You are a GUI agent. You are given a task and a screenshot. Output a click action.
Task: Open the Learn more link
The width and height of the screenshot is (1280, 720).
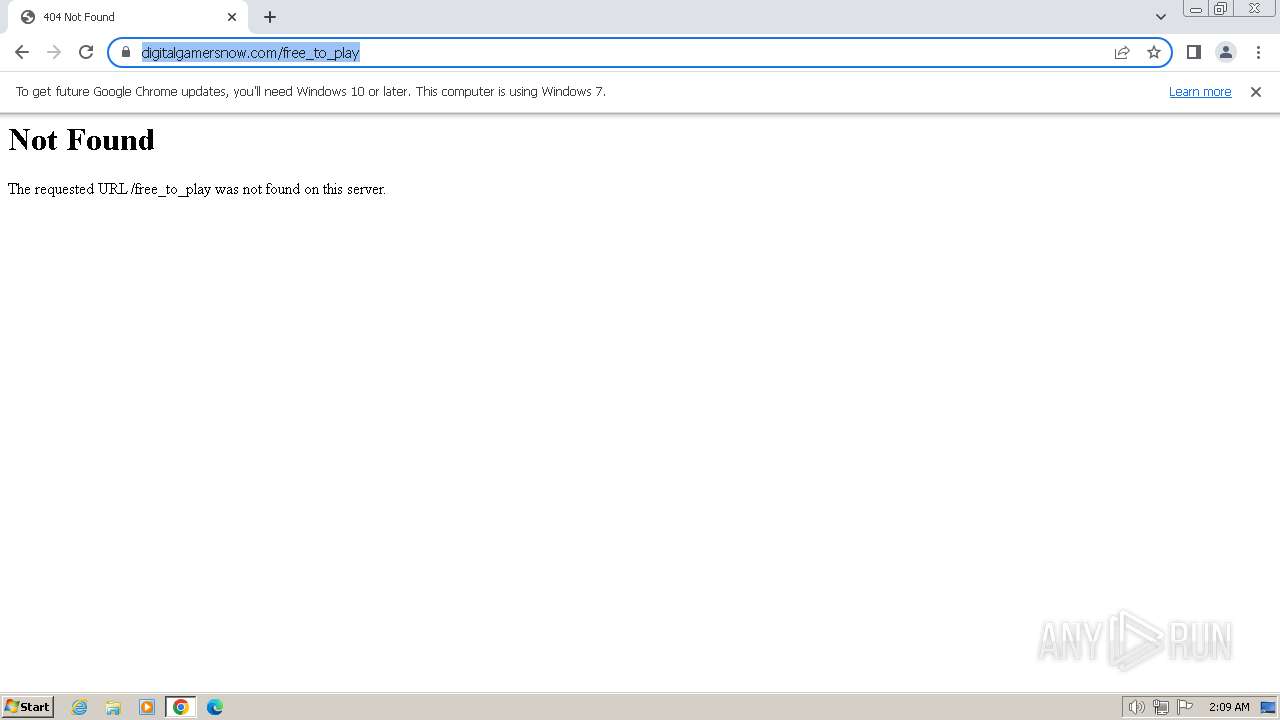[1200, 92]
